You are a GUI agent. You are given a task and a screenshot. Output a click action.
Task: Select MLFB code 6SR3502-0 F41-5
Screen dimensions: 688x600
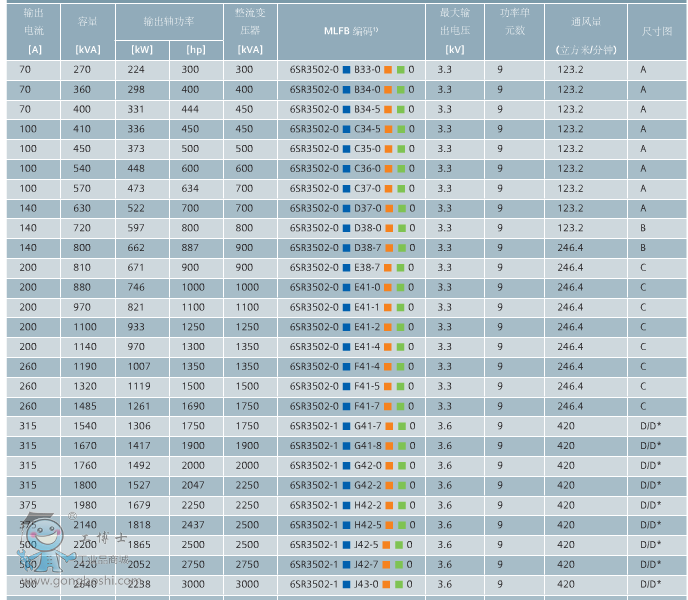[352, 386]
